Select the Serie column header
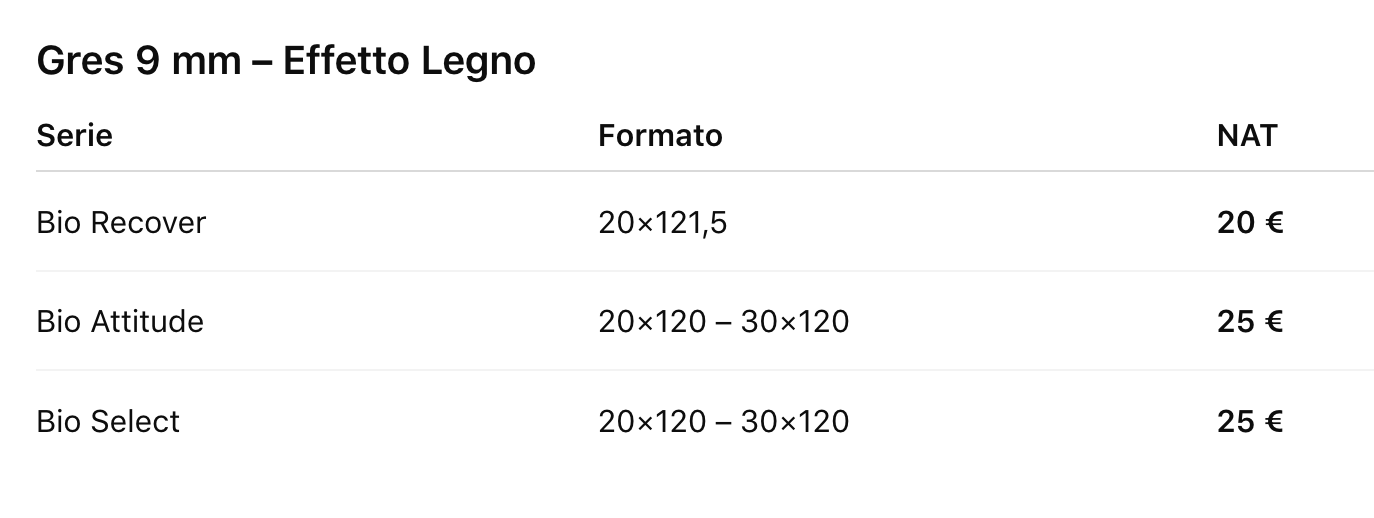Image resolution: width=1374 pixels, height=518 pixels. coord(74,135)
